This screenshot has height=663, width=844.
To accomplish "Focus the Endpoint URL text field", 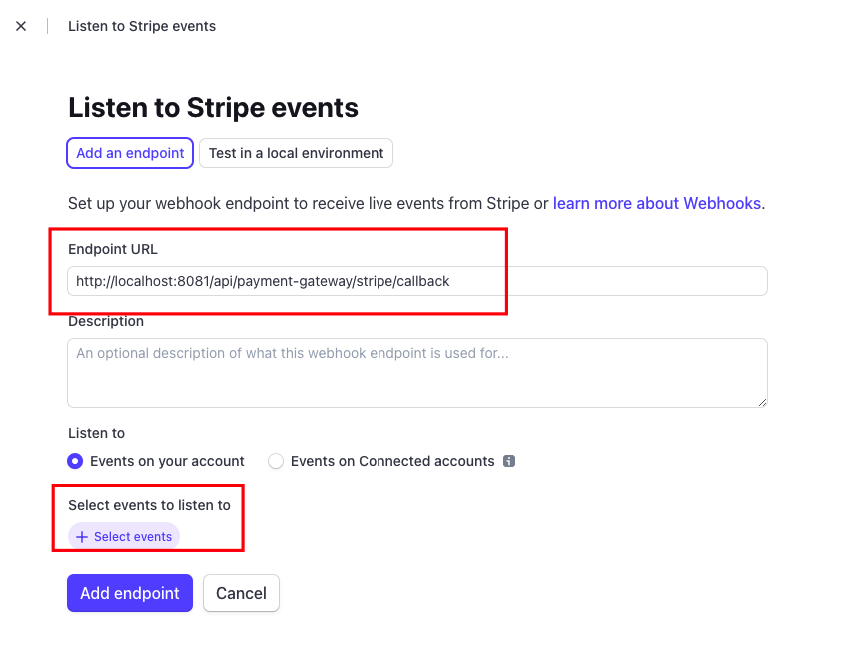I will pos(417,281).
